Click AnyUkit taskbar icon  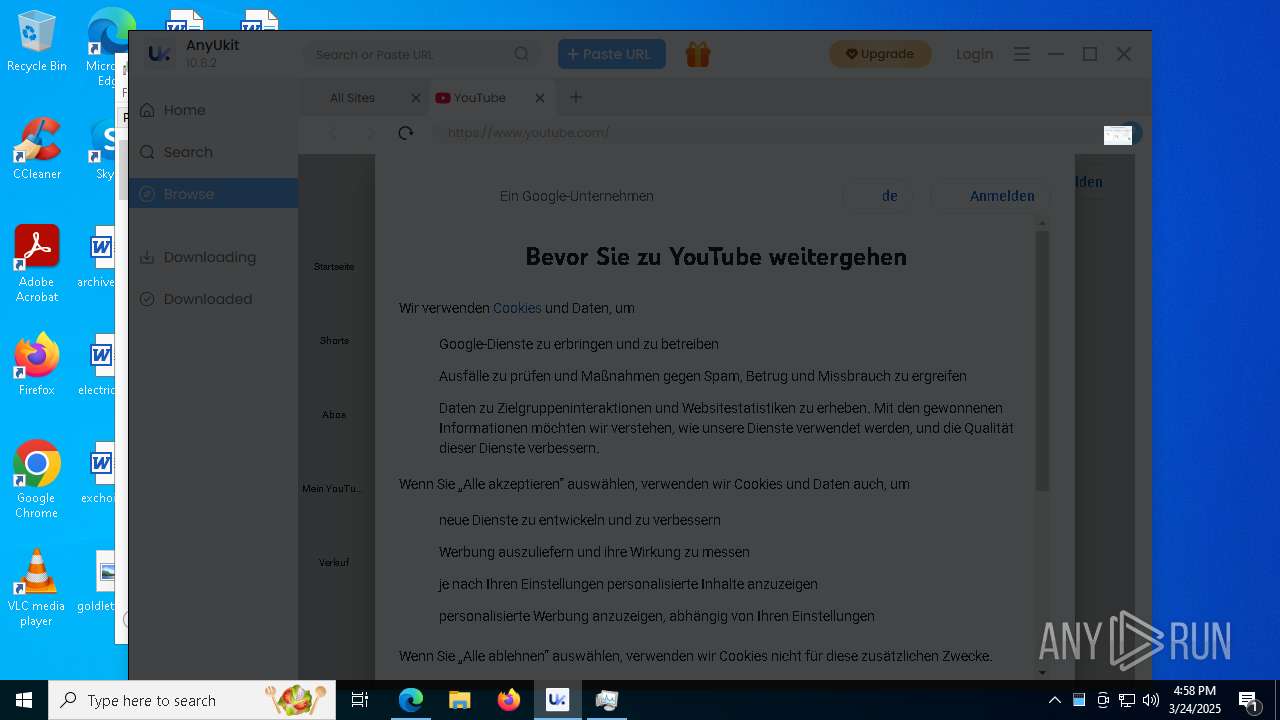pyautogui.click(x=557, y=700)
